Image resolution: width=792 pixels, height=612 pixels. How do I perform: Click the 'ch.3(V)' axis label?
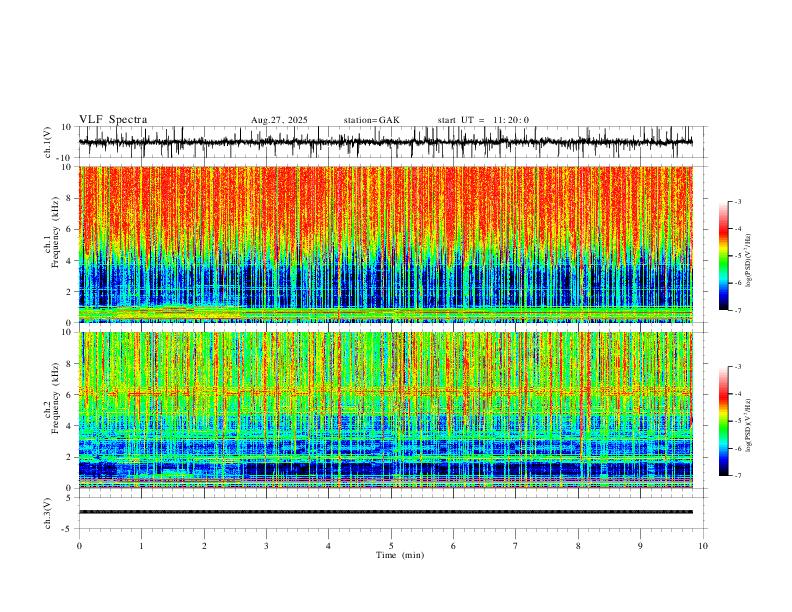48,513
